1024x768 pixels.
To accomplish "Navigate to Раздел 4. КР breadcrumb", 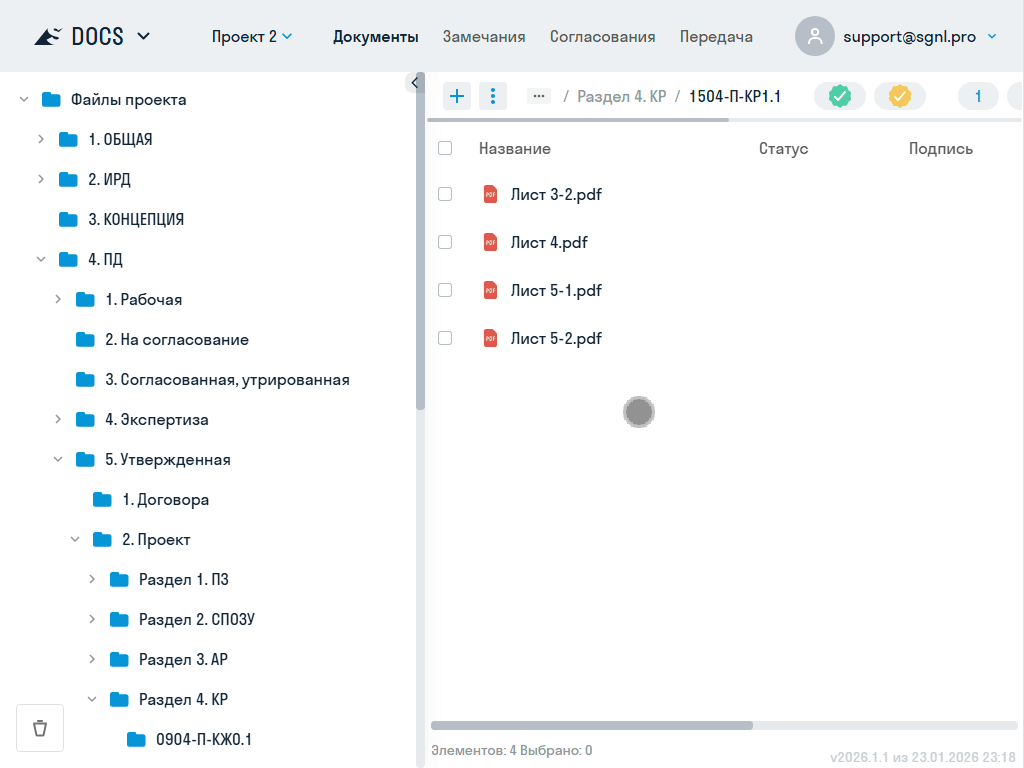I will 621,96.
